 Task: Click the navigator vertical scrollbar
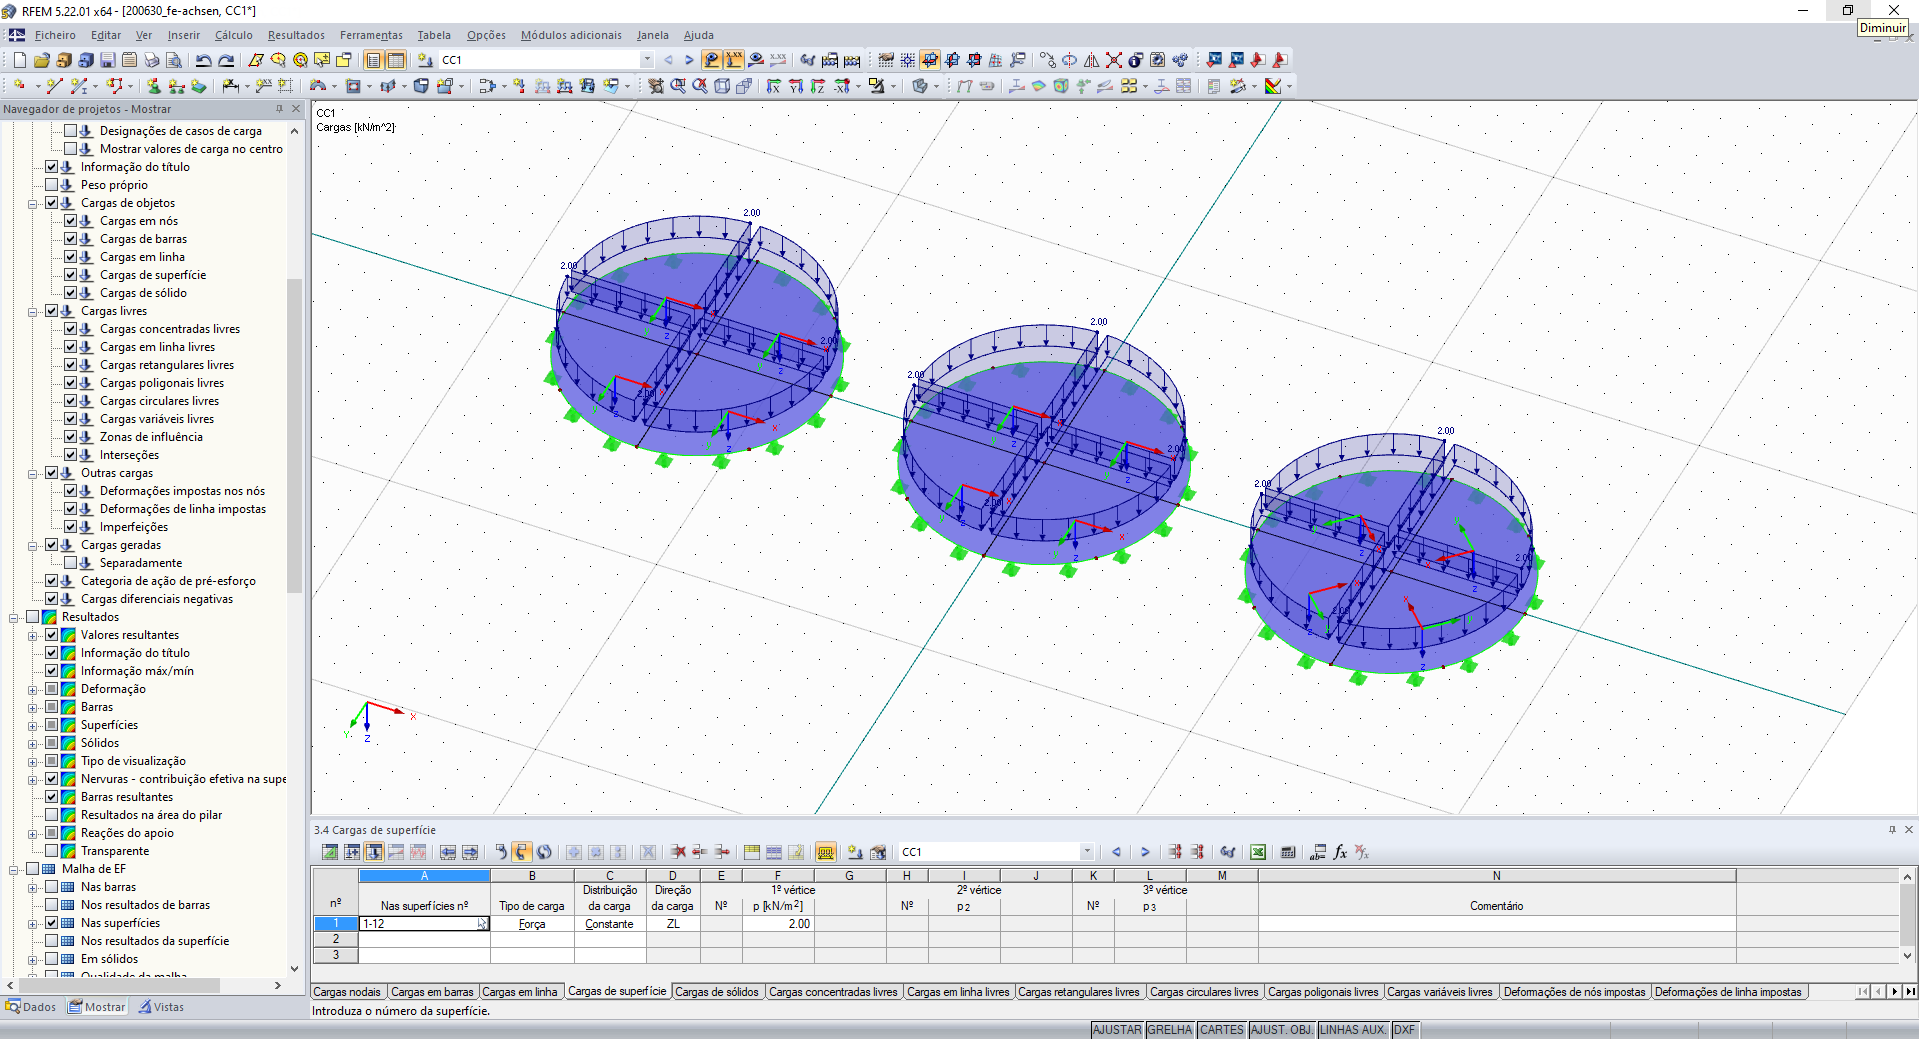click(x=294, y=435)
